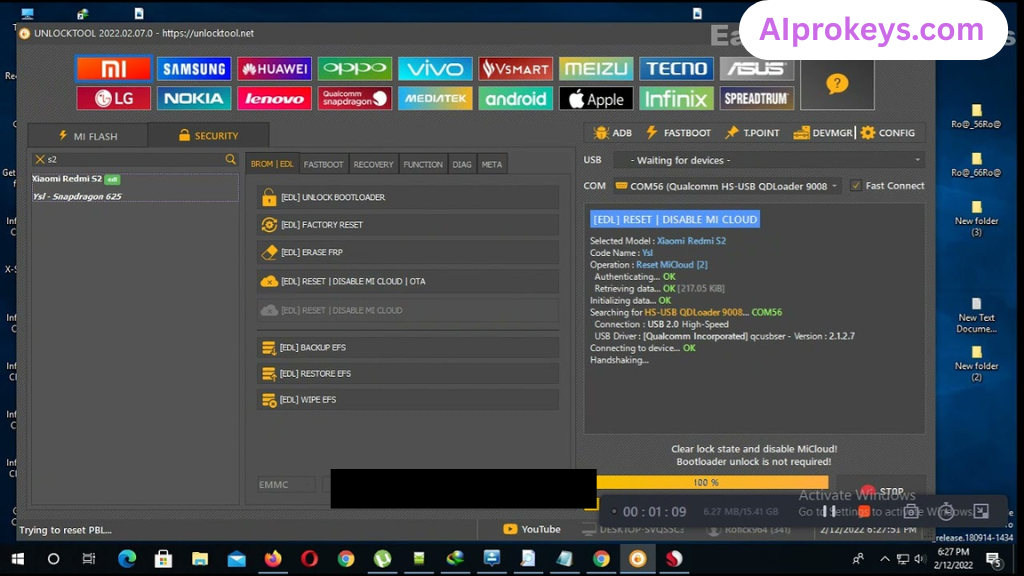Select the Asus brand icon

[756, 69]
